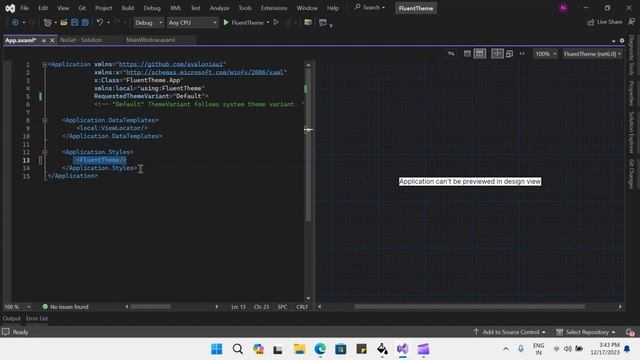Click the feedback icon at top right

631,22
